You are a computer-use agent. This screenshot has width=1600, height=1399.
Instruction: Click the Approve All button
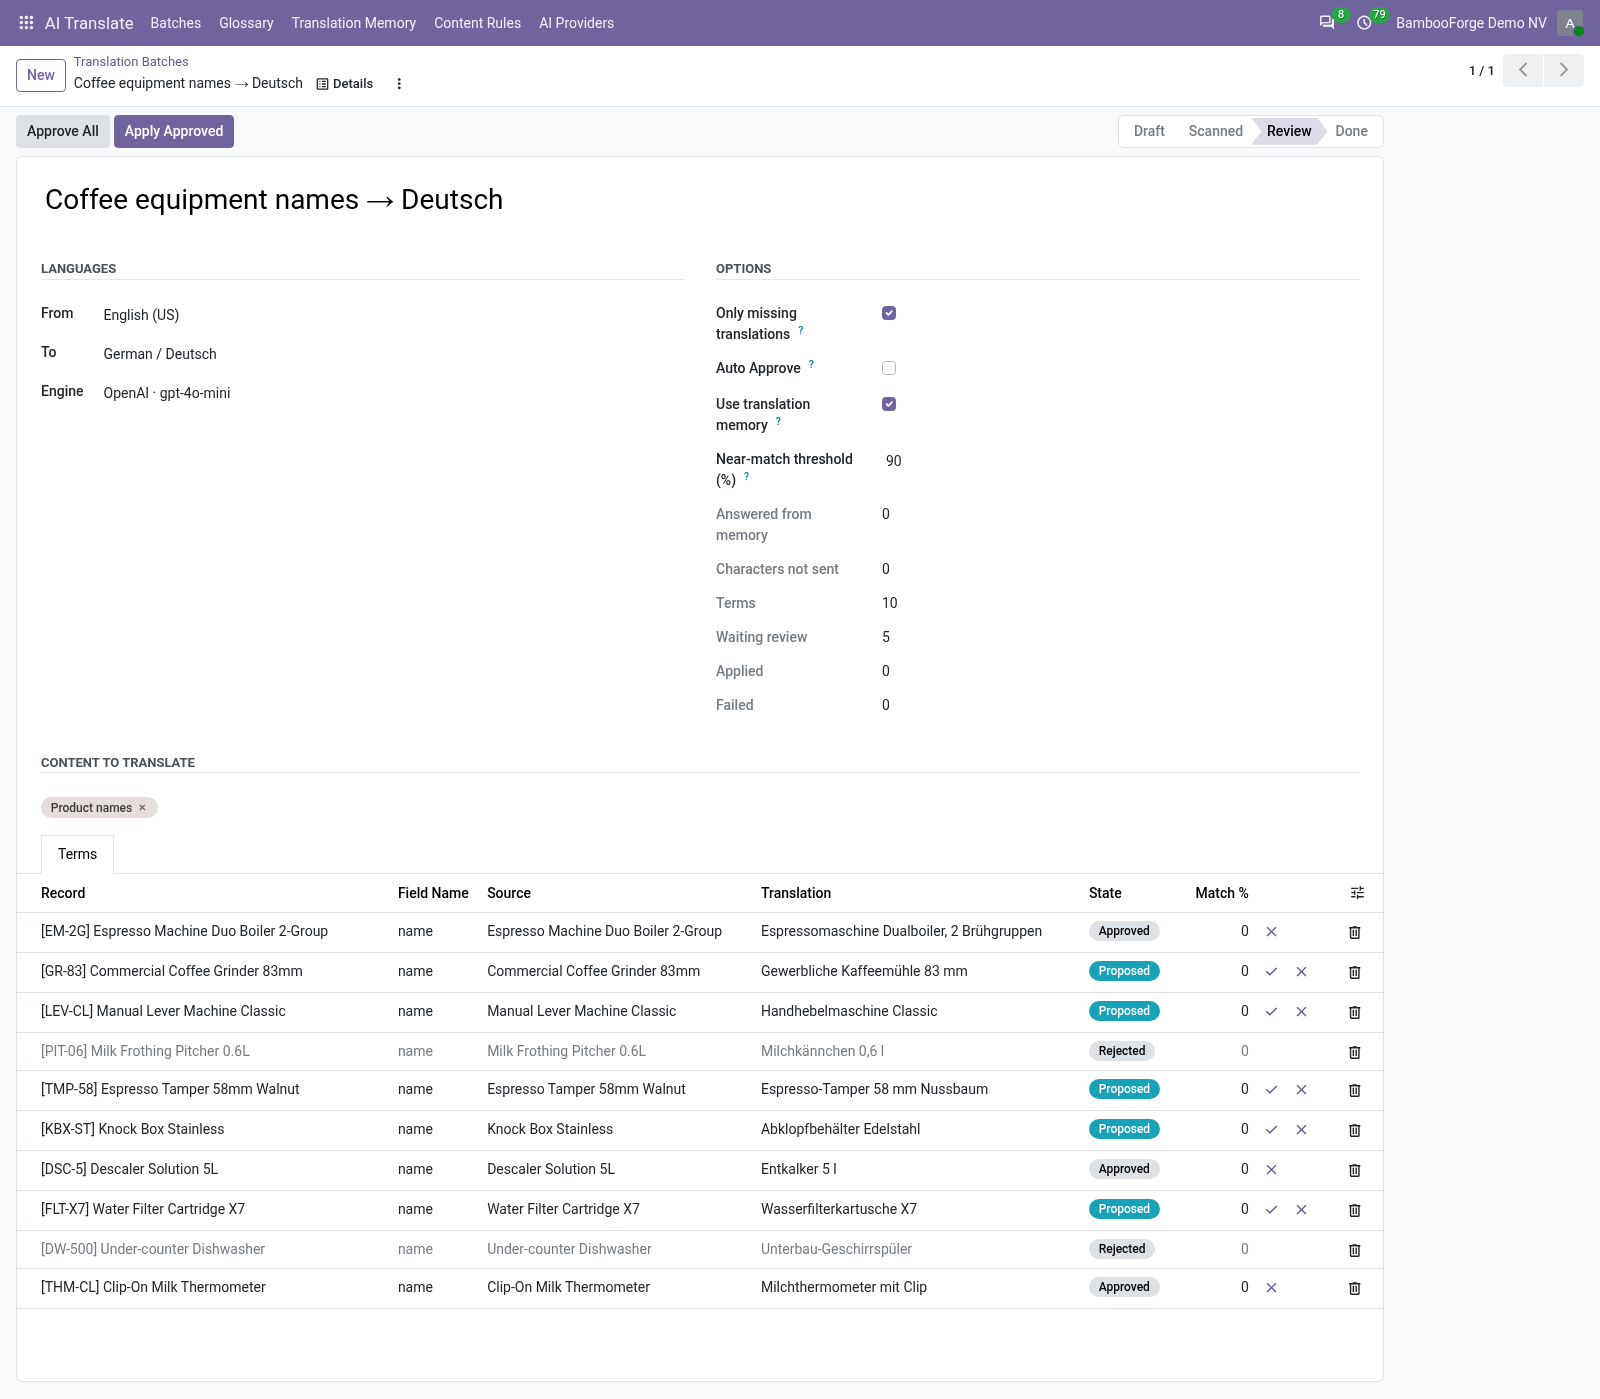[x=63, y=131]
